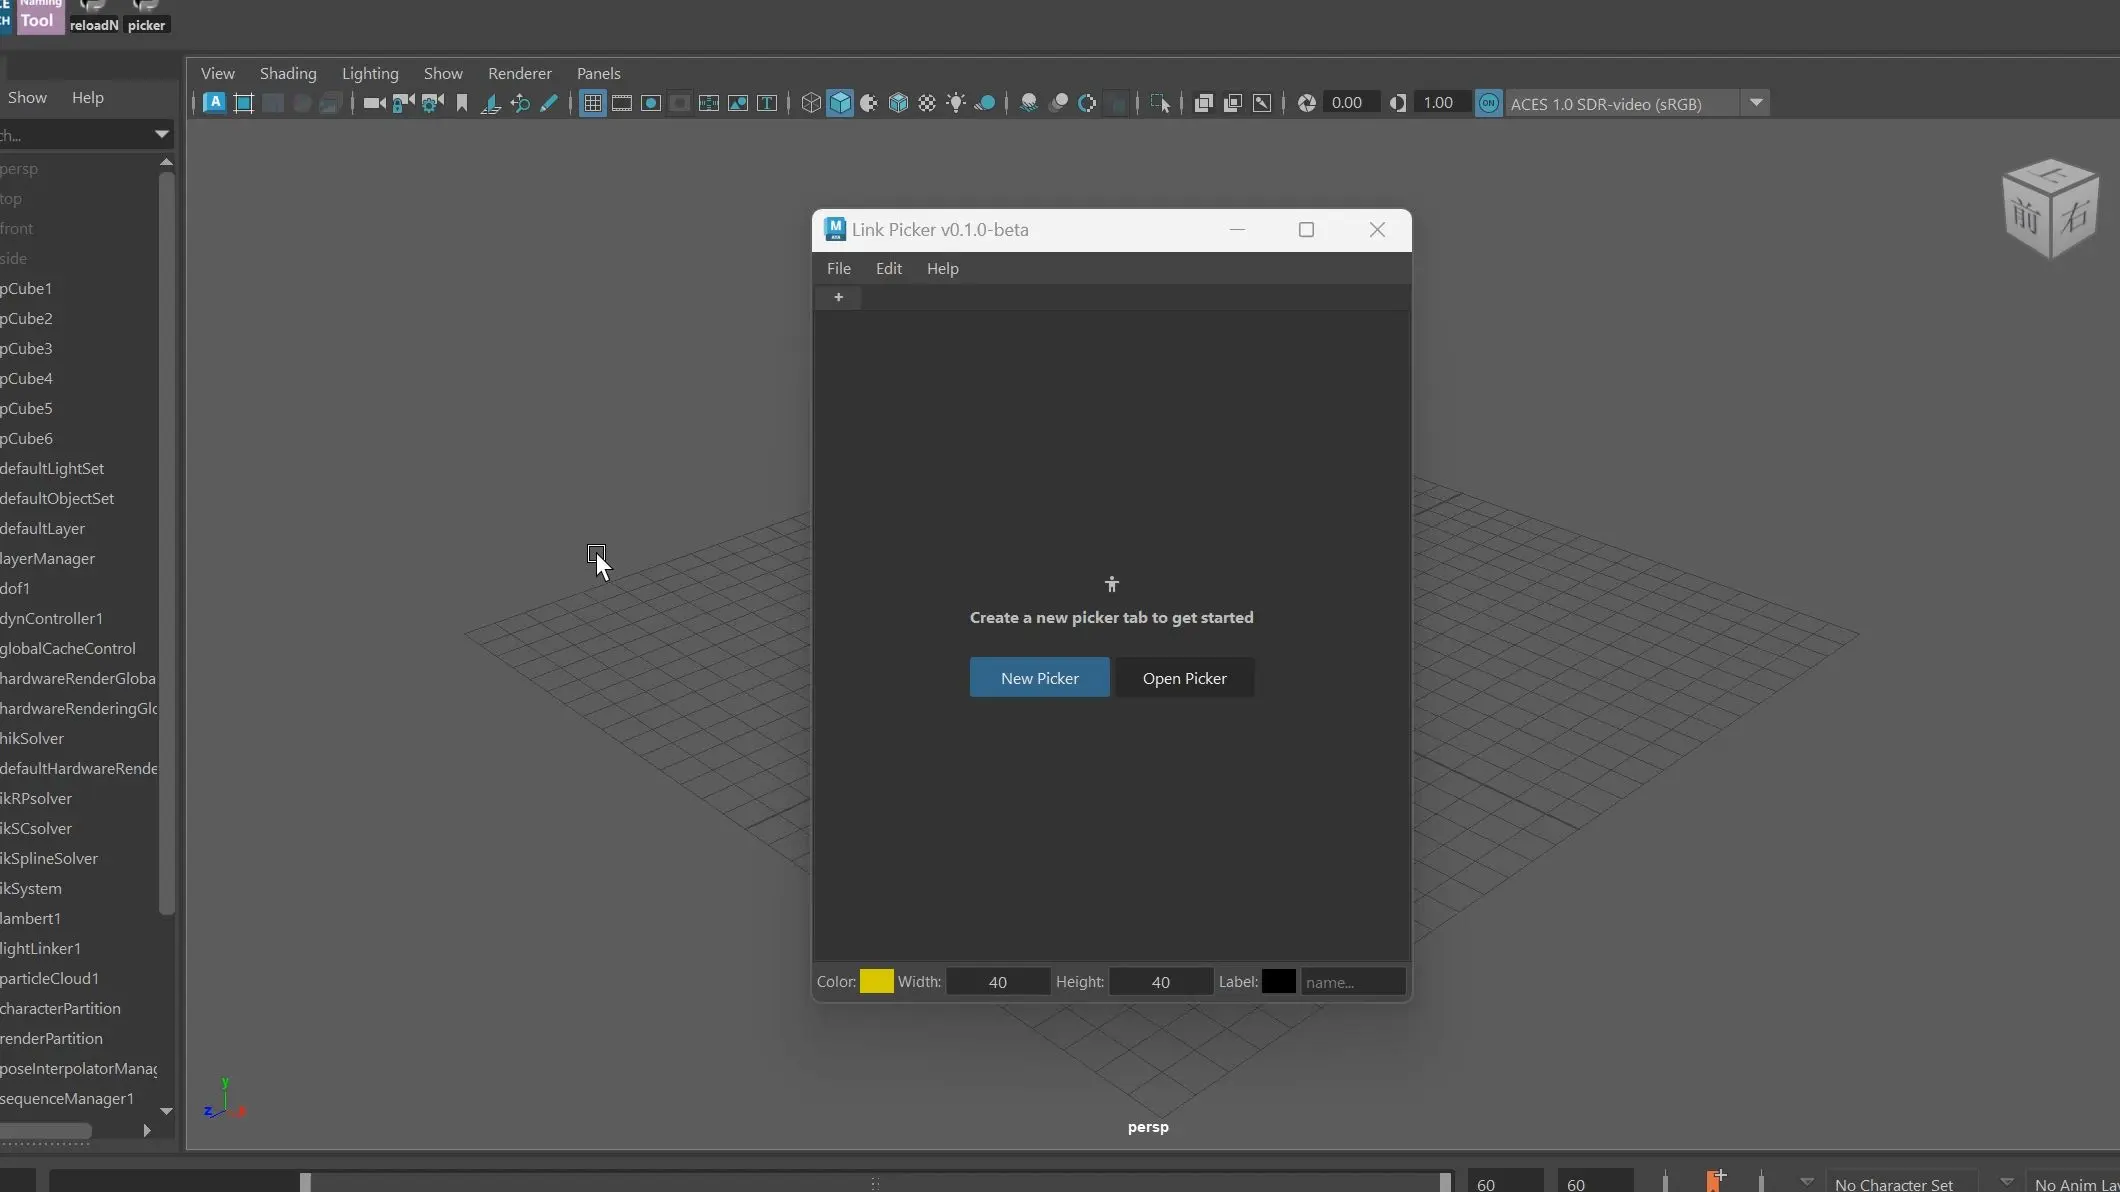The width and height of the screenshot is (2120, 1192).
Task: Select pCube3 in the Outliner
Action: (28, 348)
